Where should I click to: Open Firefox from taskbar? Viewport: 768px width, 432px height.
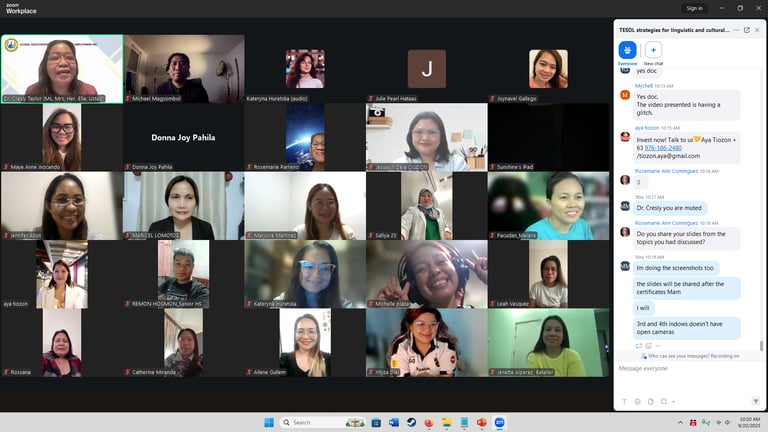click(429, 423)
